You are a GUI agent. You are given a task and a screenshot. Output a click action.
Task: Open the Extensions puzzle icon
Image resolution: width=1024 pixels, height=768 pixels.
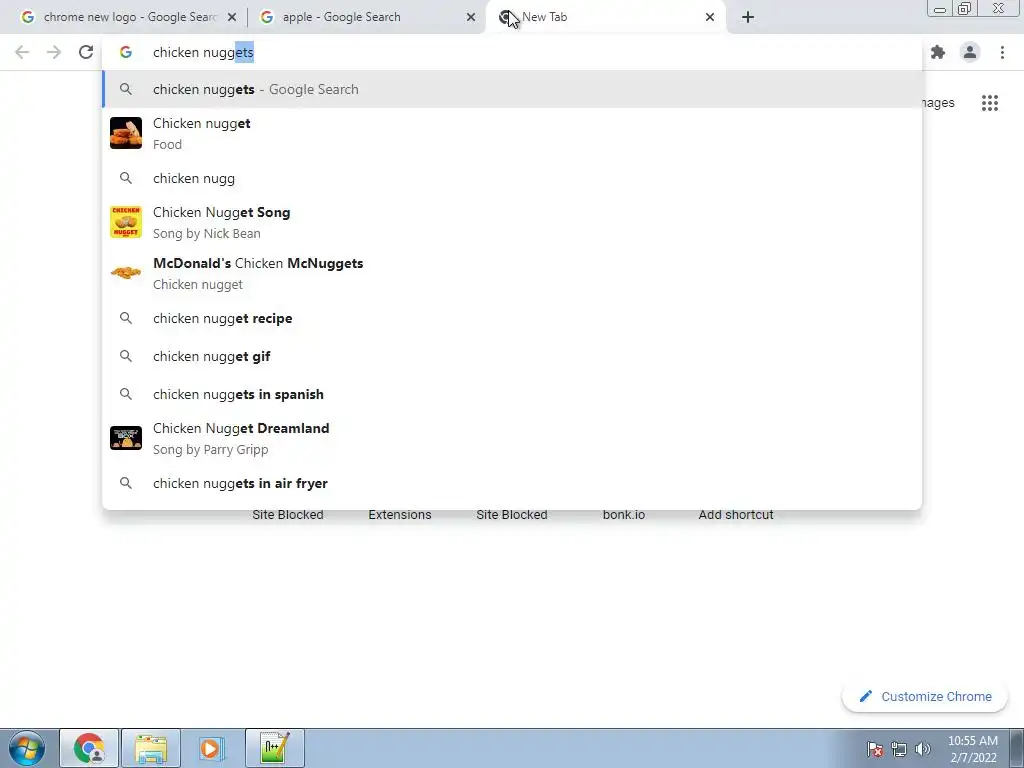[x=938, y=52]
